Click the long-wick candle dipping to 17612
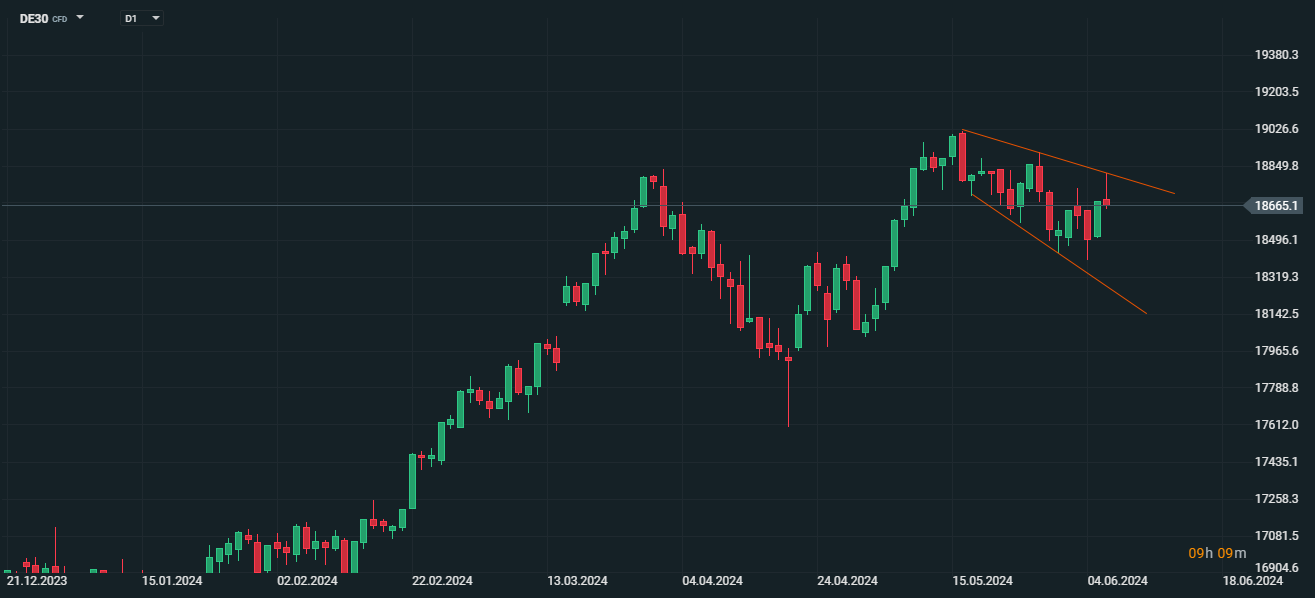1315x598 pixels. [x=788, y=390]
